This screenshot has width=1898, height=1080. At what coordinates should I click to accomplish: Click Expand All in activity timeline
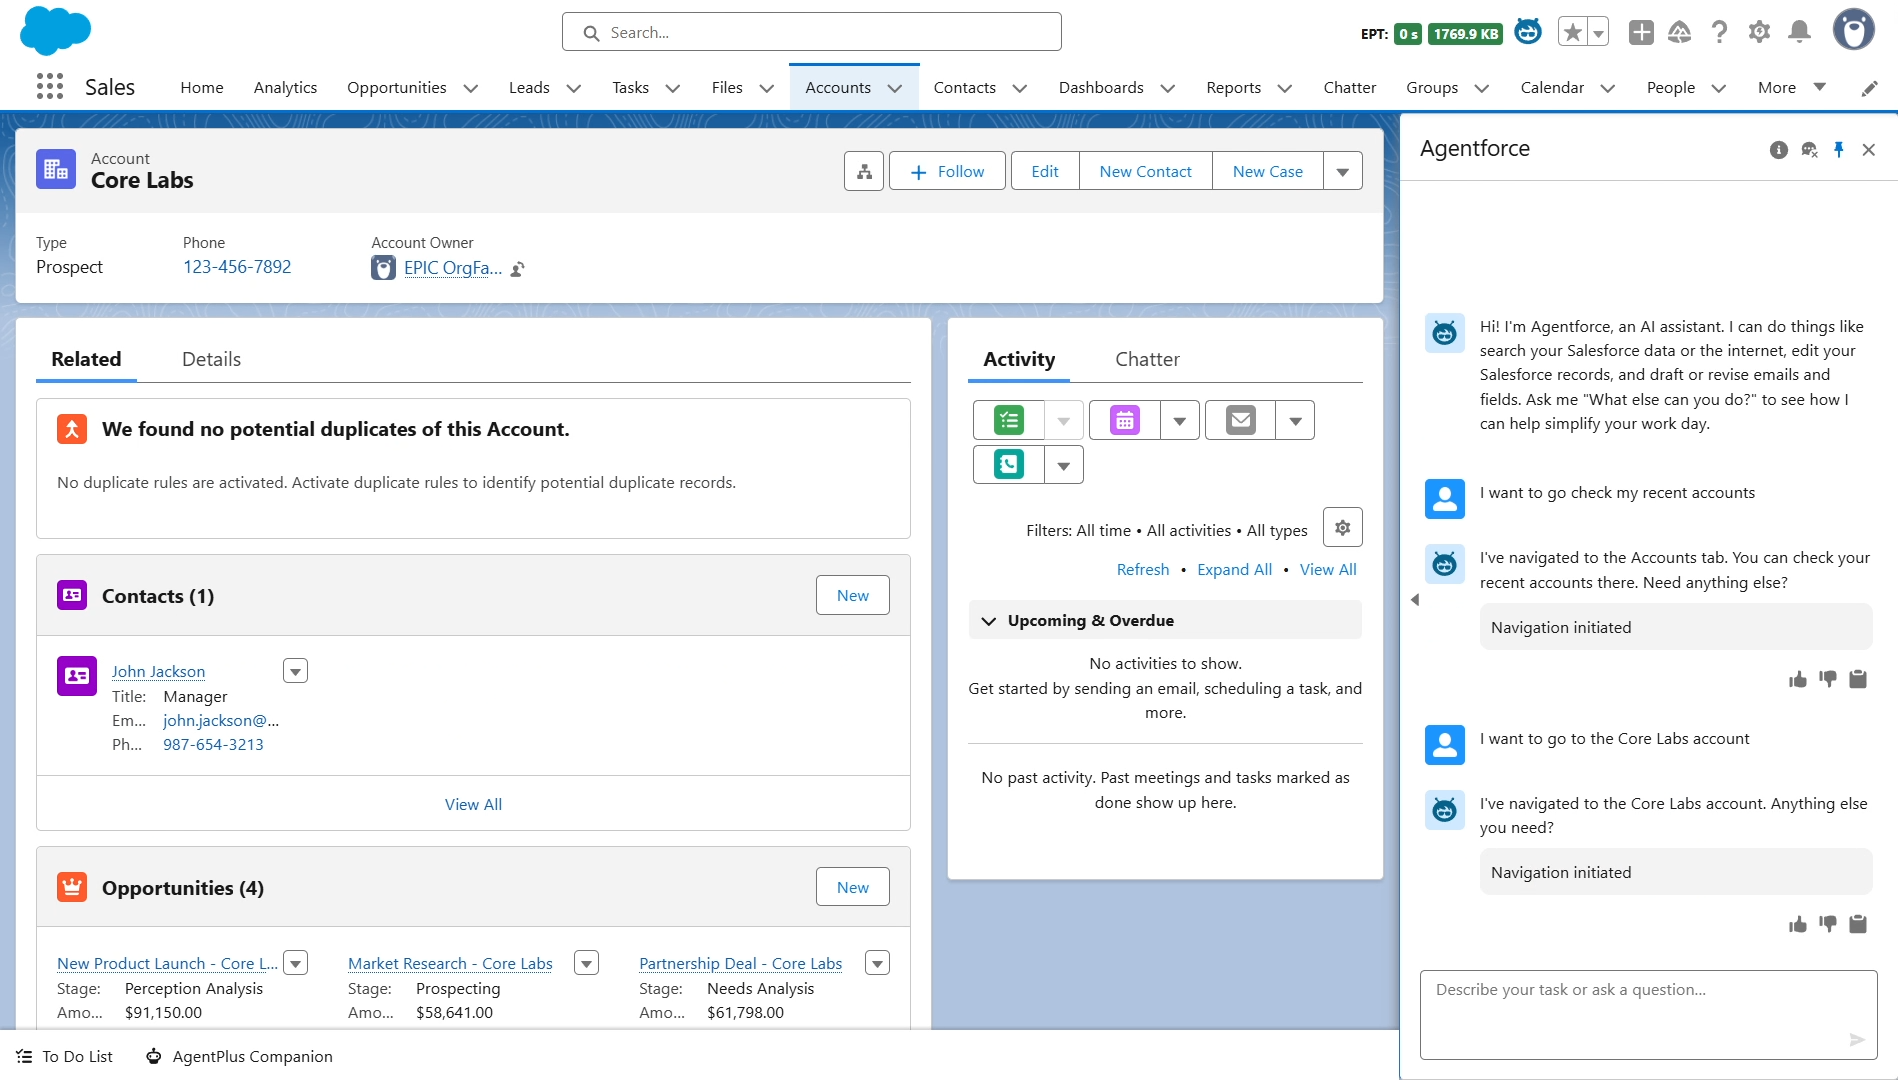[1235, 570]
